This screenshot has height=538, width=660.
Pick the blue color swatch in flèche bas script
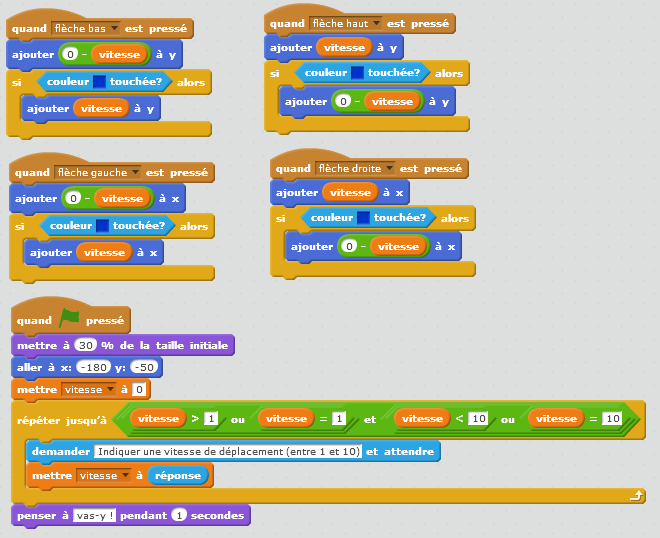(99, 82)
